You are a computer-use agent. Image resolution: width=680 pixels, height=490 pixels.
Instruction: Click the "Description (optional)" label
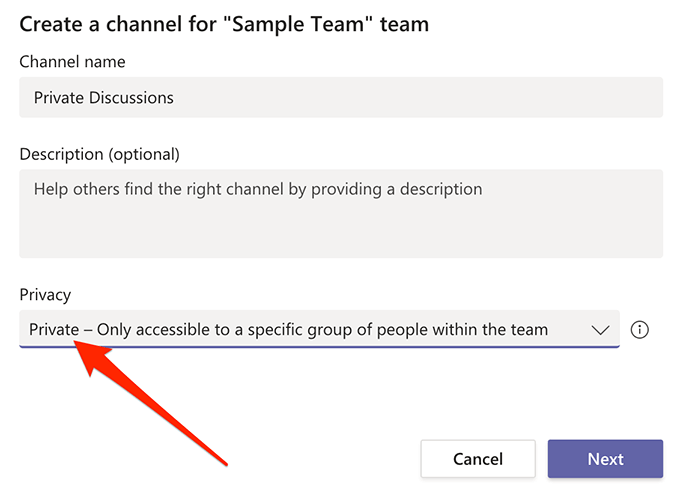[x=99, y=154]
